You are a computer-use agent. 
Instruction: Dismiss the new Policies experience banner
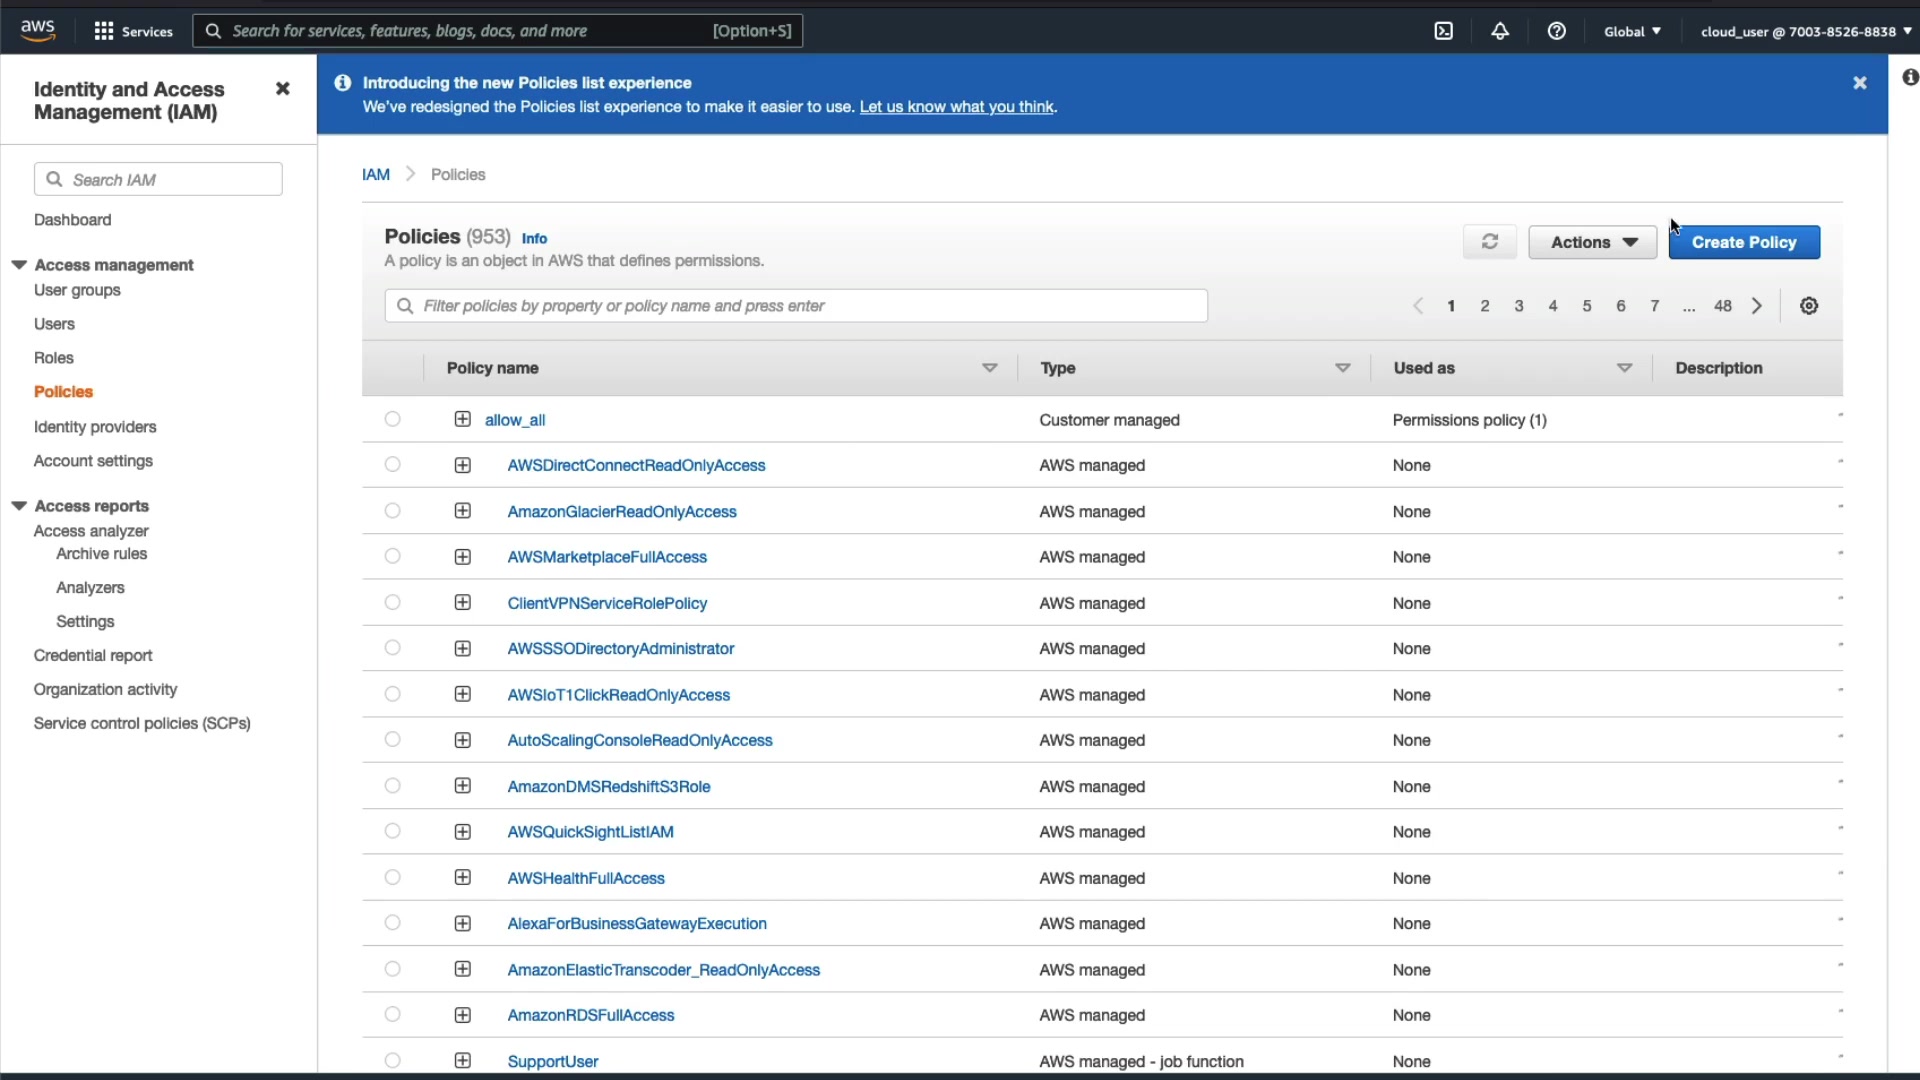click(x=1859, y=83)
